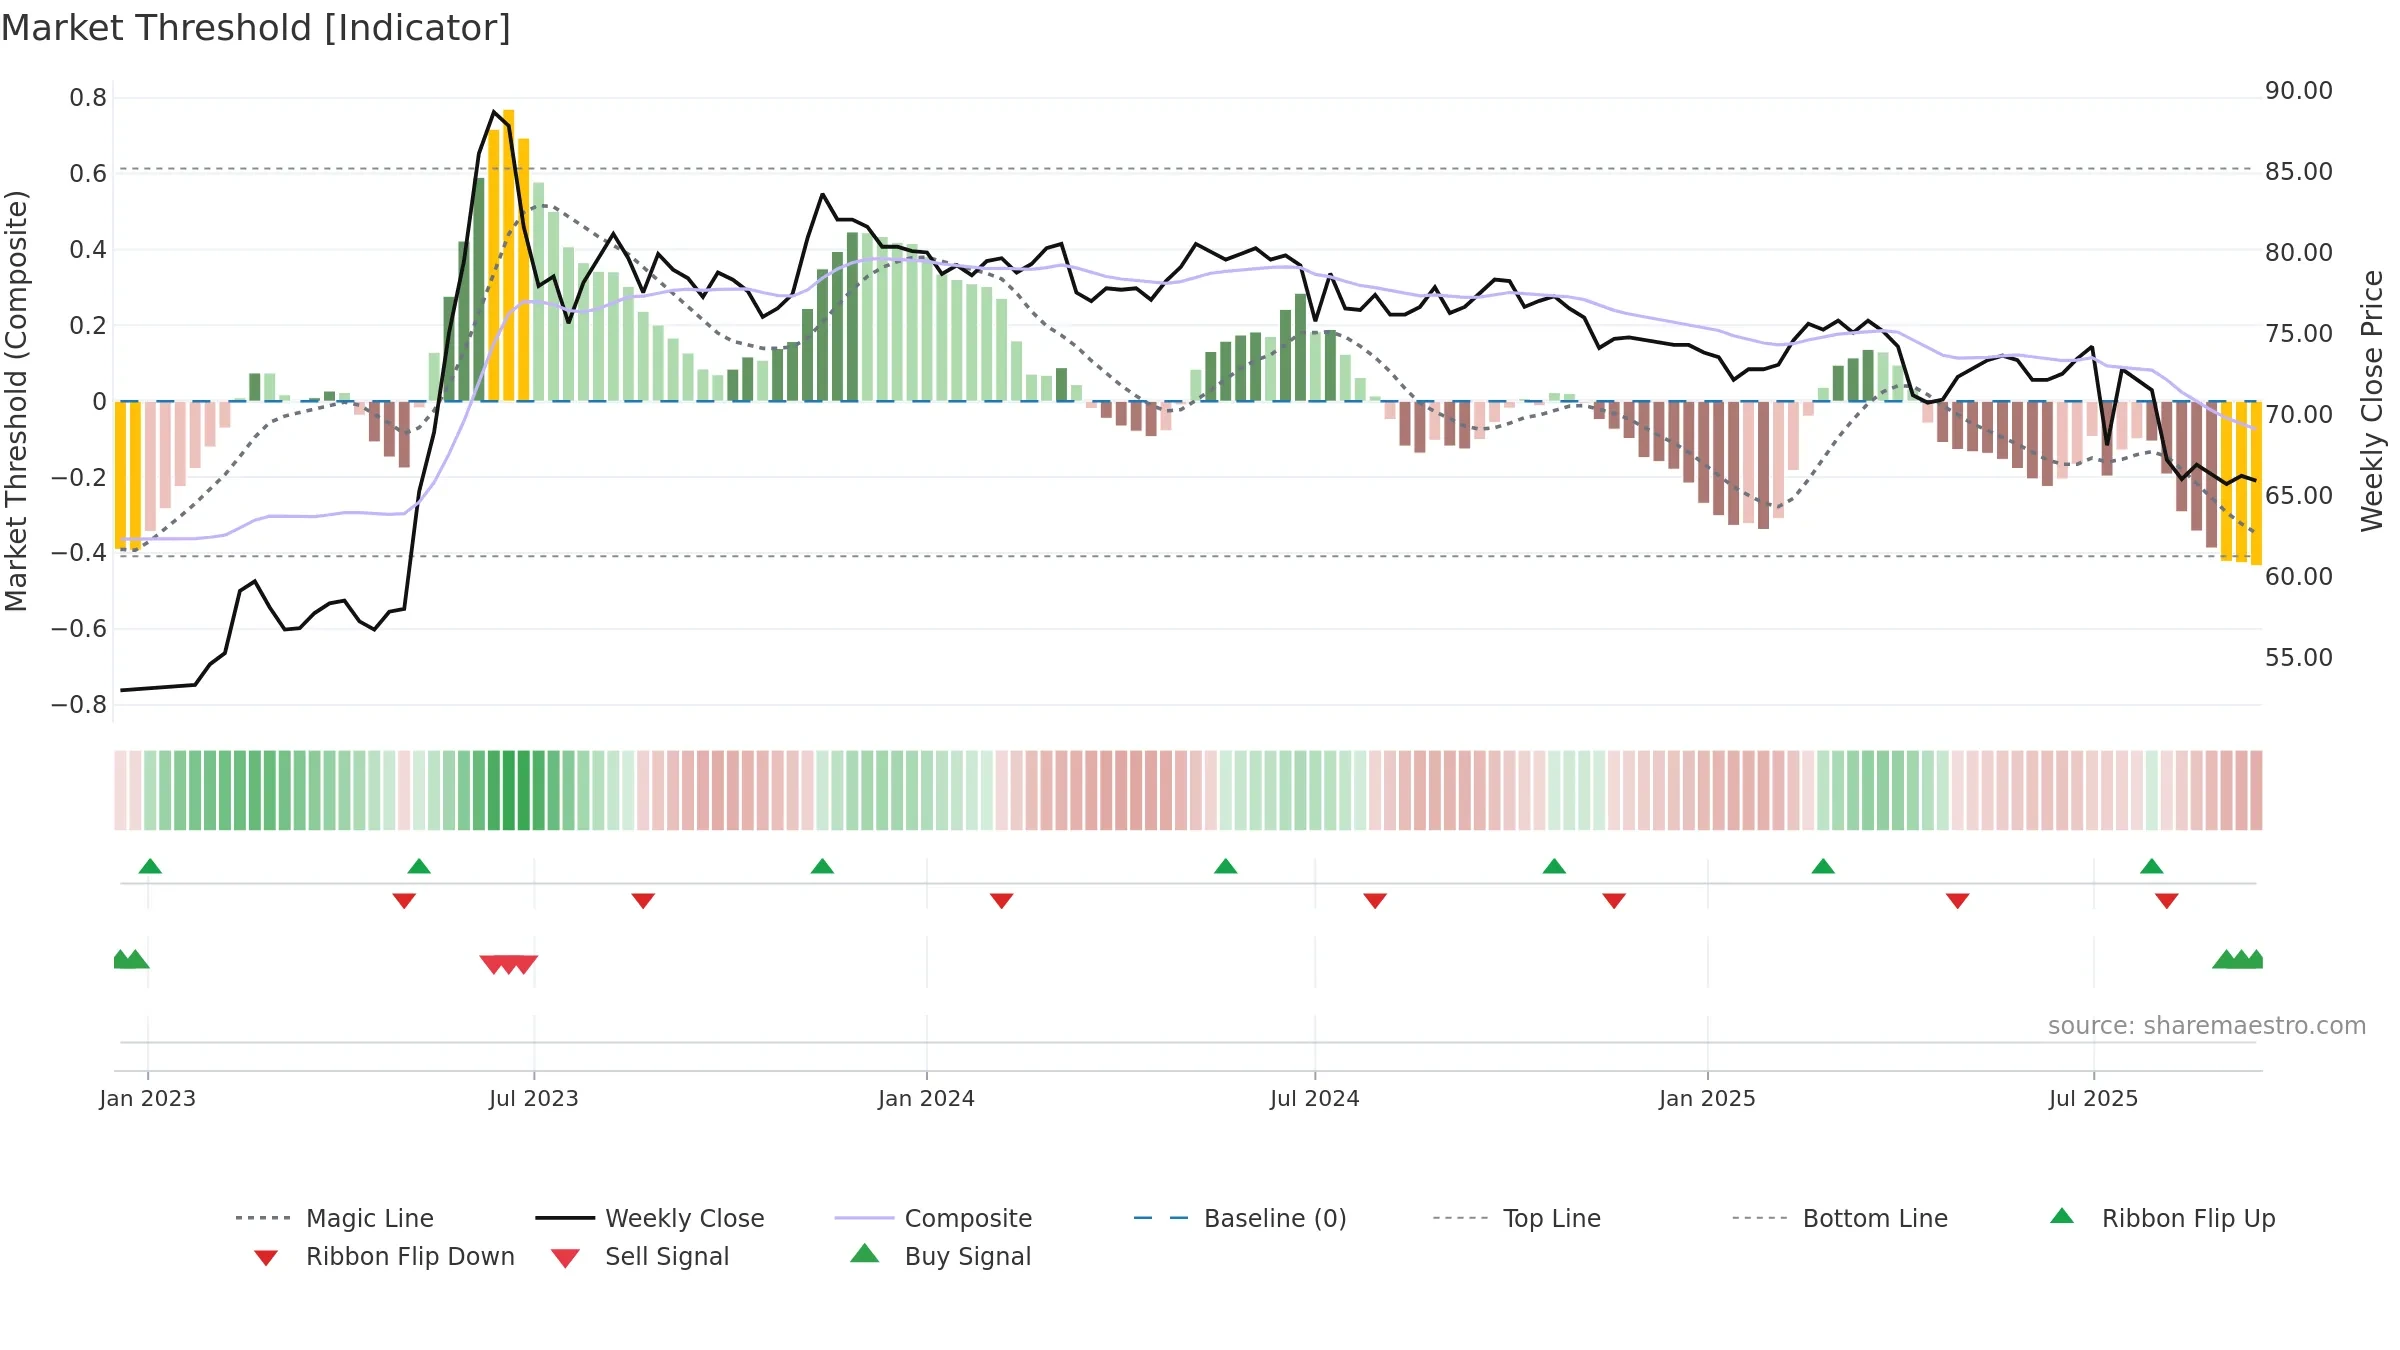Click the −0.8 left axis value
The width and height of the screenshot is (2400, 1350).
click(x=79, y=705)
